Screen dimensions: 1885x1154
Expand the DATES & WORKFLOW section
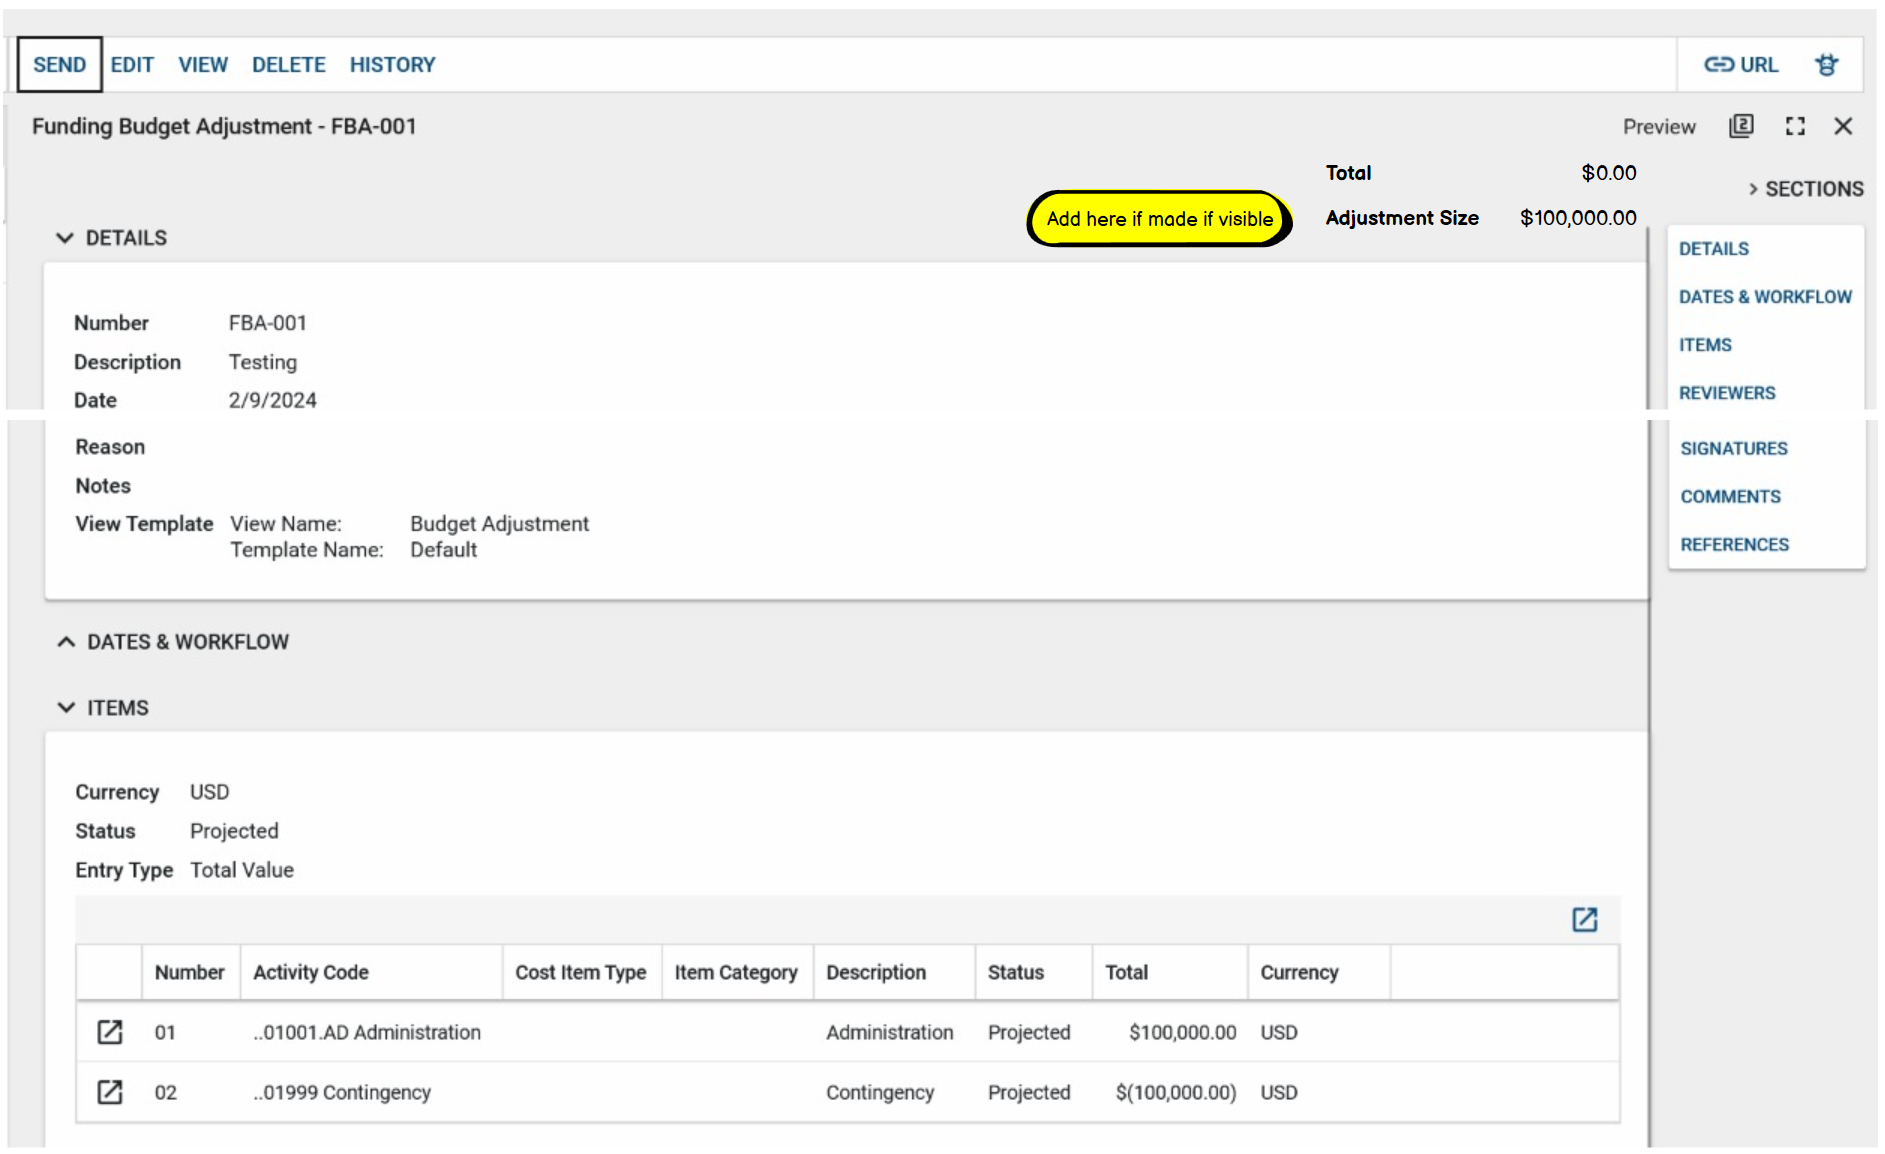coord(66,642)
